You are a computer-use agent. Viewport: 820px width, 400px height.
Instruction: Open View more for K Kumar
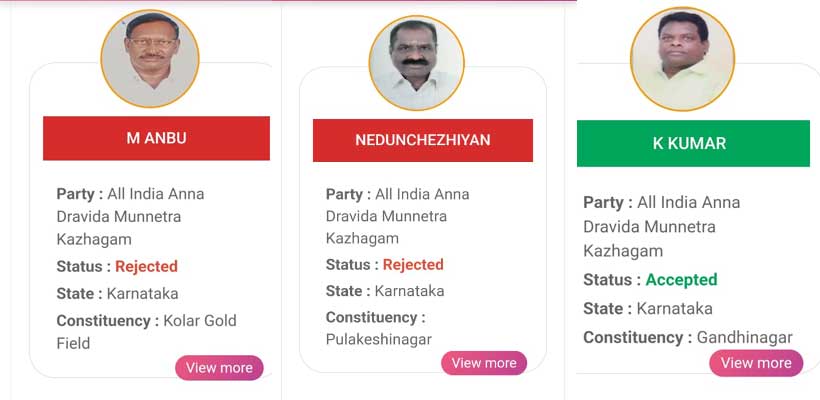point(756,363)
